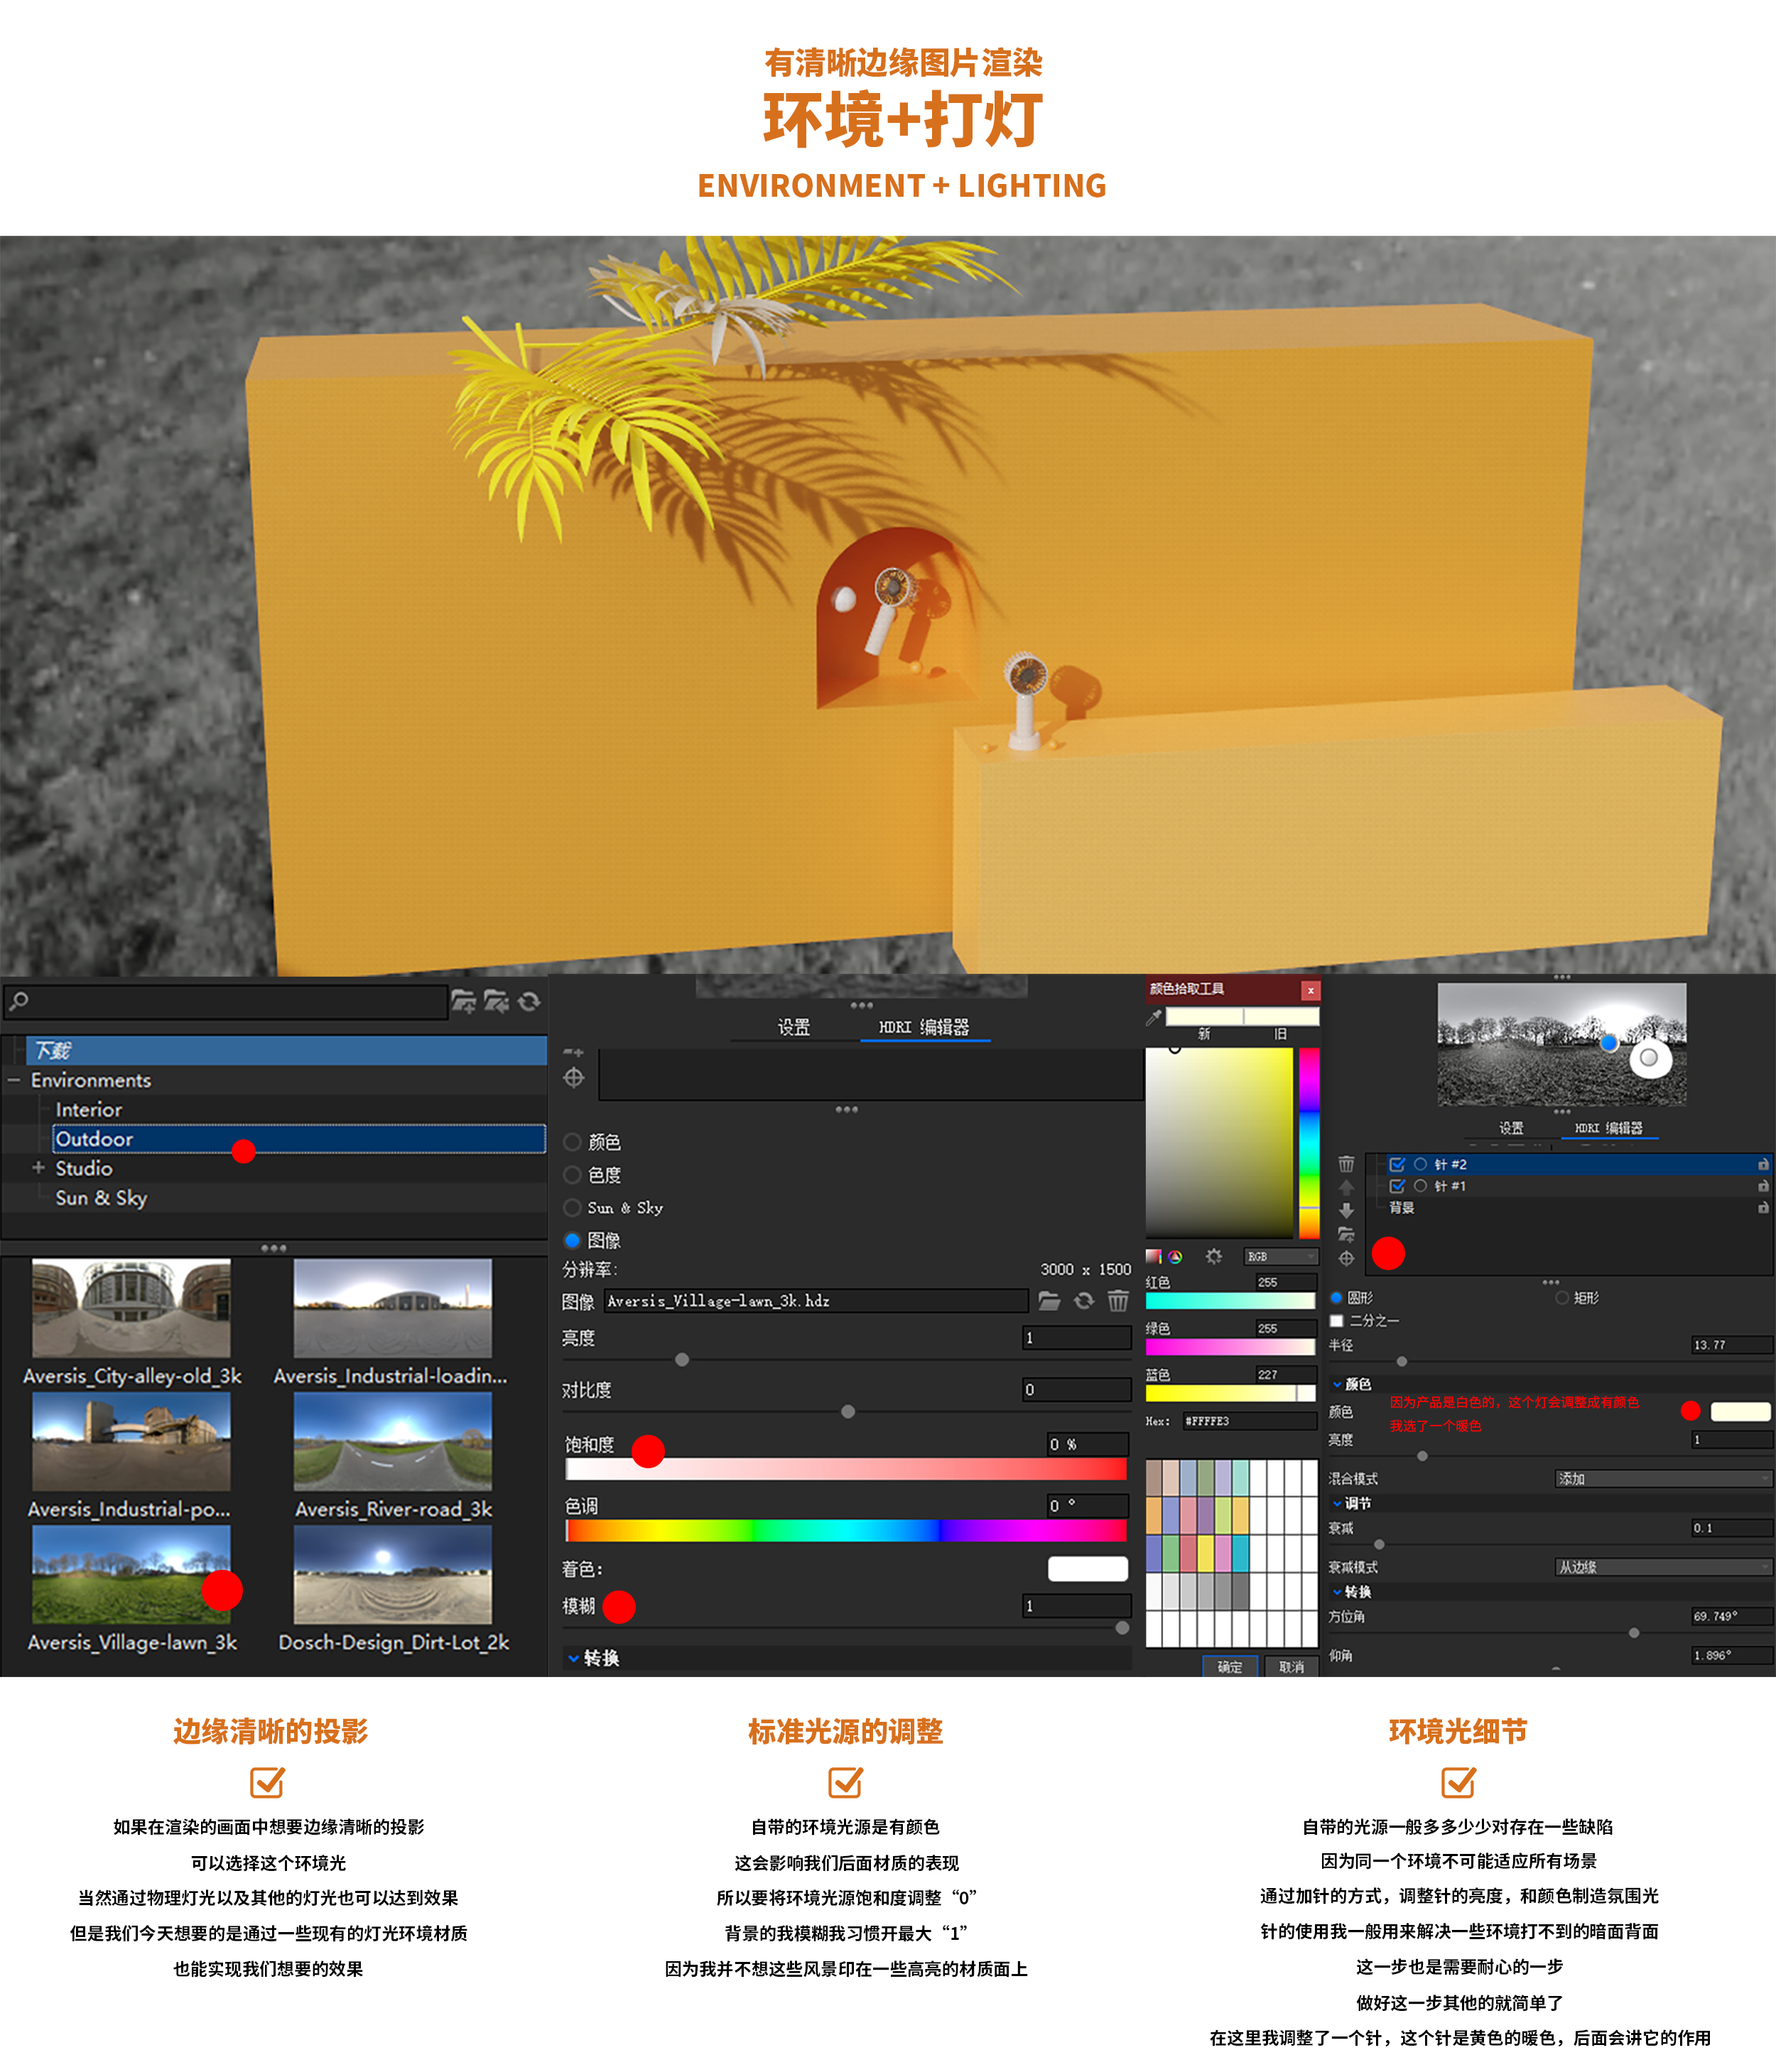The width and height of the screenshot is (1776, 2072).
Task: Select the Sun & Sky radio button
Action: [572, 1208]
